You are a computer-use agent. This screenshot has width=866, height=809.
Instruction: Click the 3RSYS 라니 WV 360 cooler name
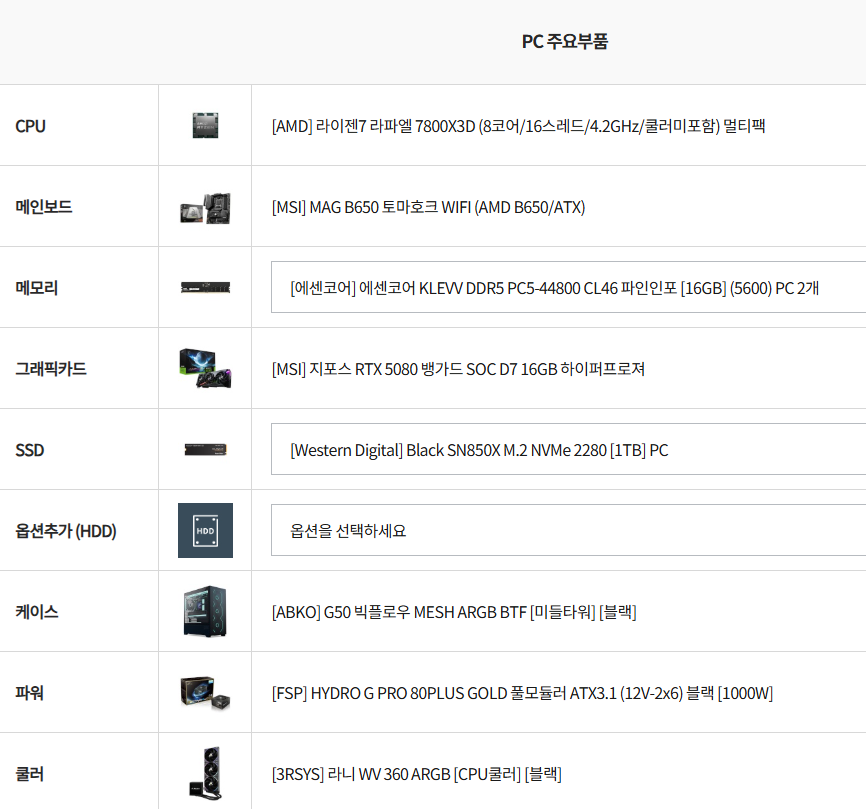(416, 774)
